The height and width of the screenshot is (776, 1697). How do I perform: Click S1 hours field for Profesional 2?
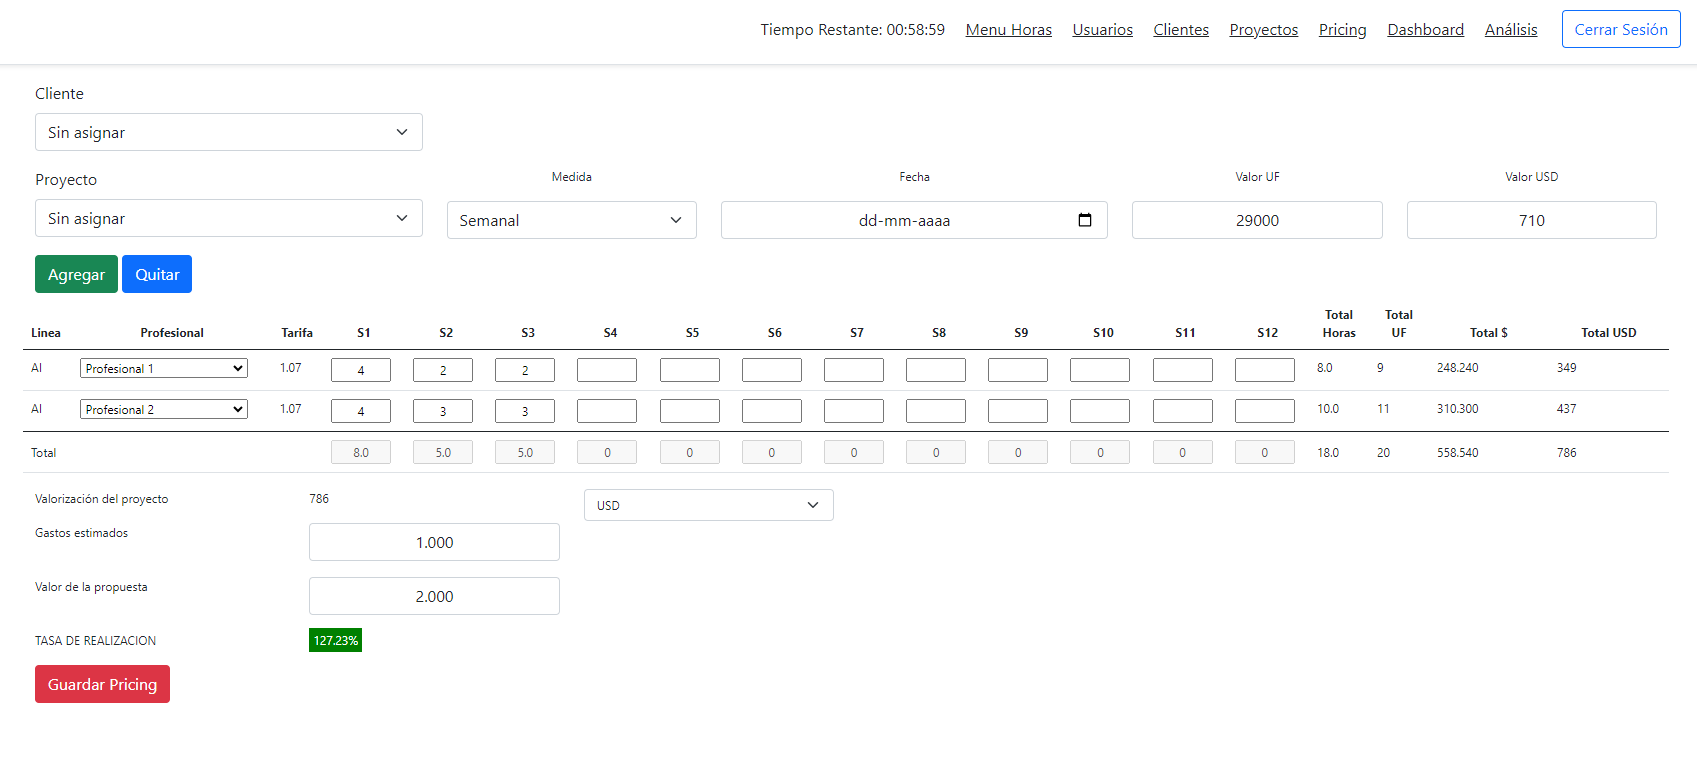(x=361, y=411)
